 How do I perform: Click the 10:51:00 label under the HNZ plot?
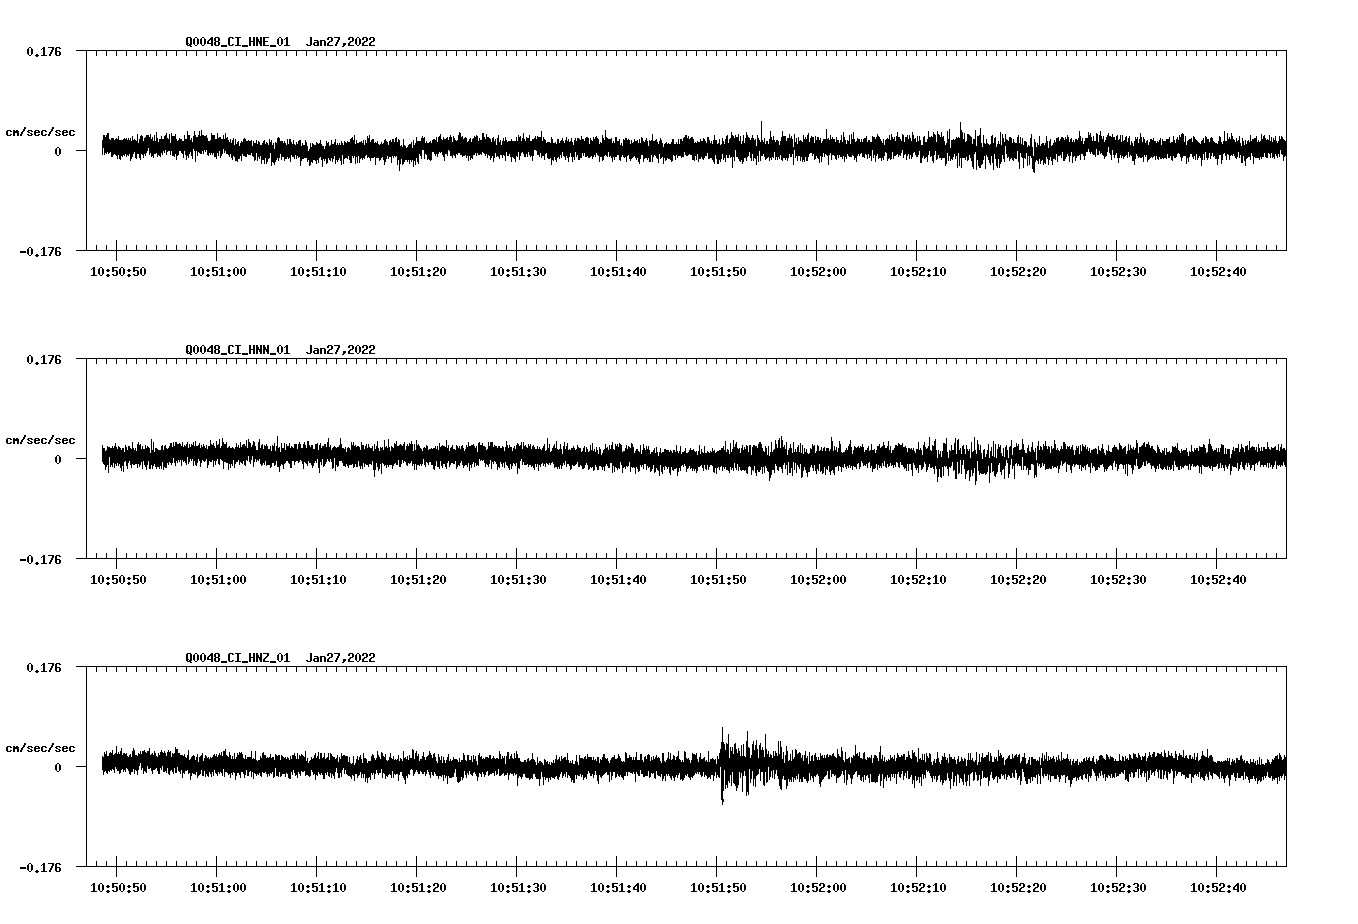[x=218, y=888]
